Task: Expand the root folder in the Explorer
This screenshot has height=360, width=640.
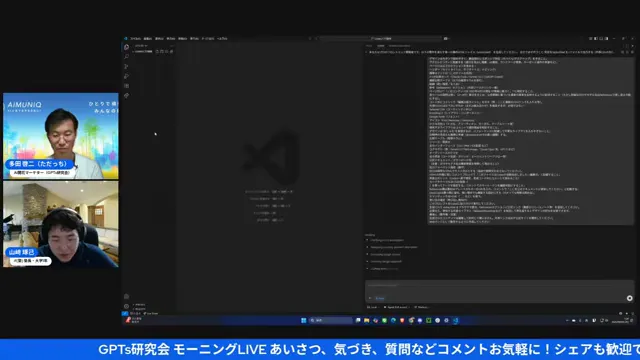Action: [x=143, y=52]
